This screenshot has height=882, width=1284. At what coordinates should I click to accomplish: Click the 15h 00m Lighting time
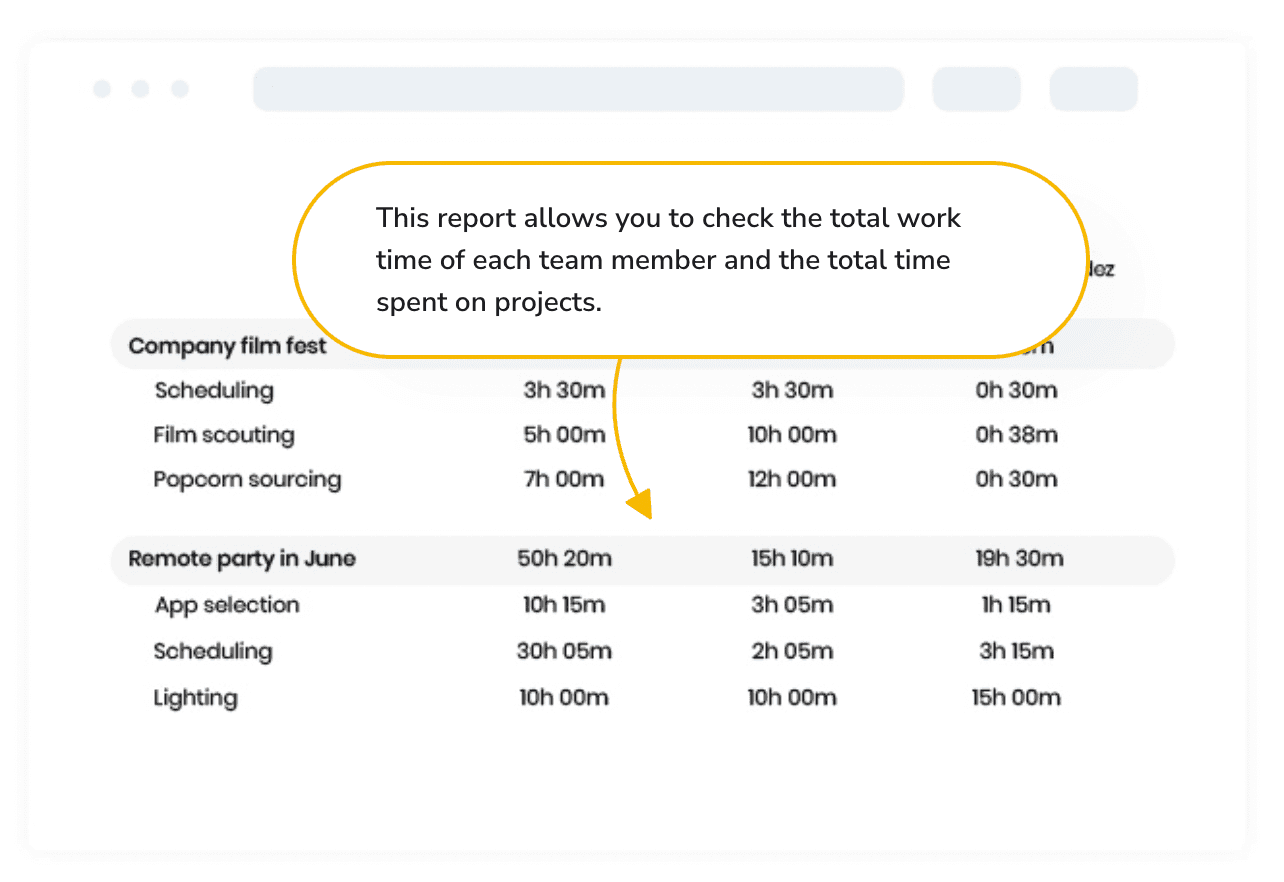click(1016, 698)
